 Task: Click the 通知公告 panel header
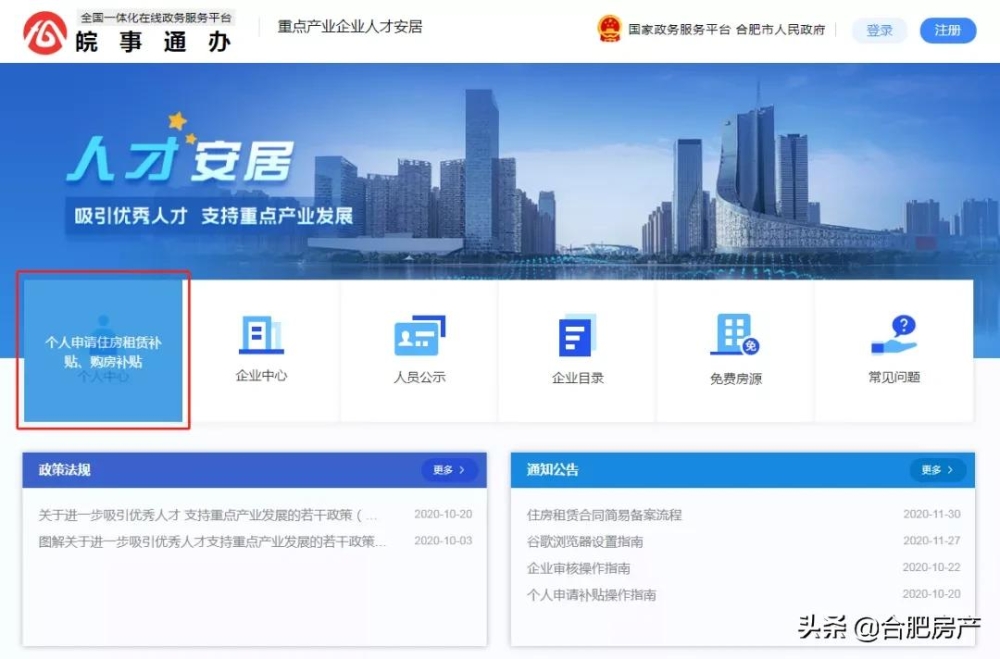coord(742,470)
